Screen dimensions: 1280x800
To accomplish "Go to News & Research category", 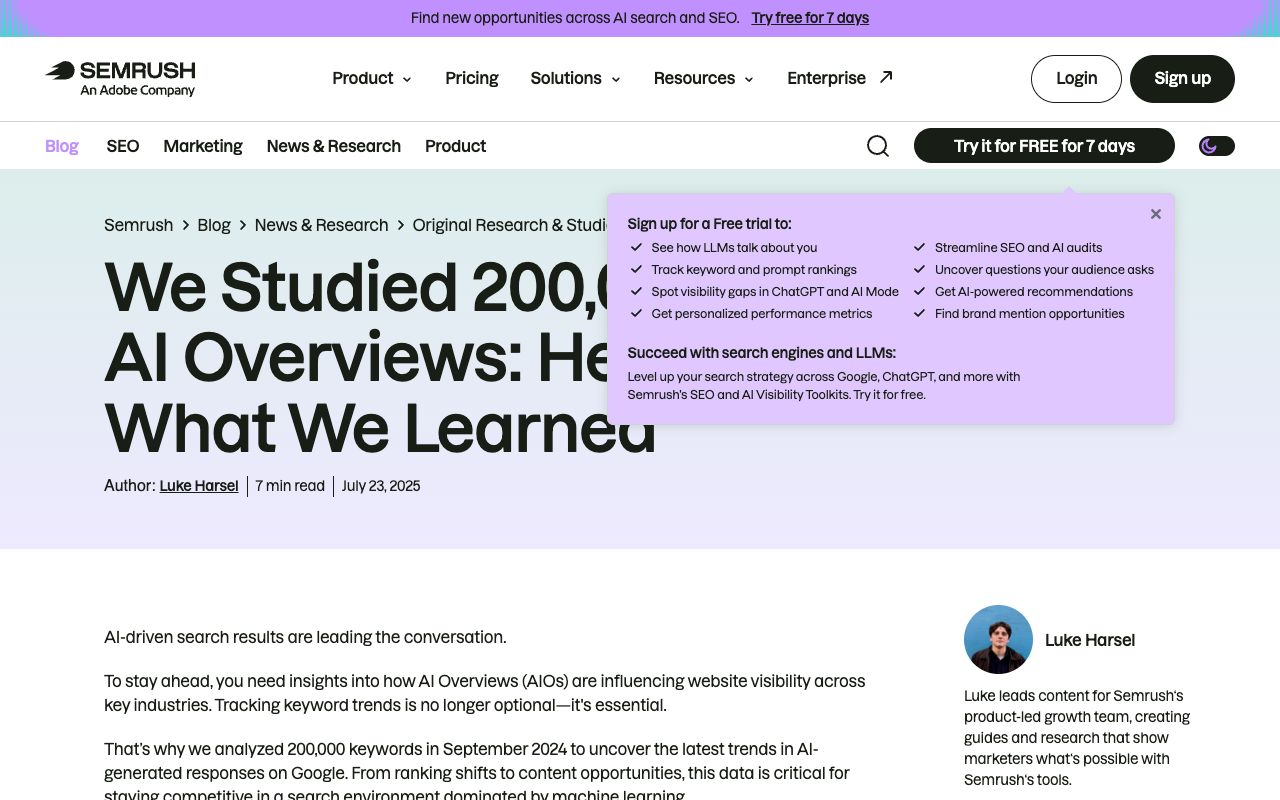I will (x=334, y=146).
